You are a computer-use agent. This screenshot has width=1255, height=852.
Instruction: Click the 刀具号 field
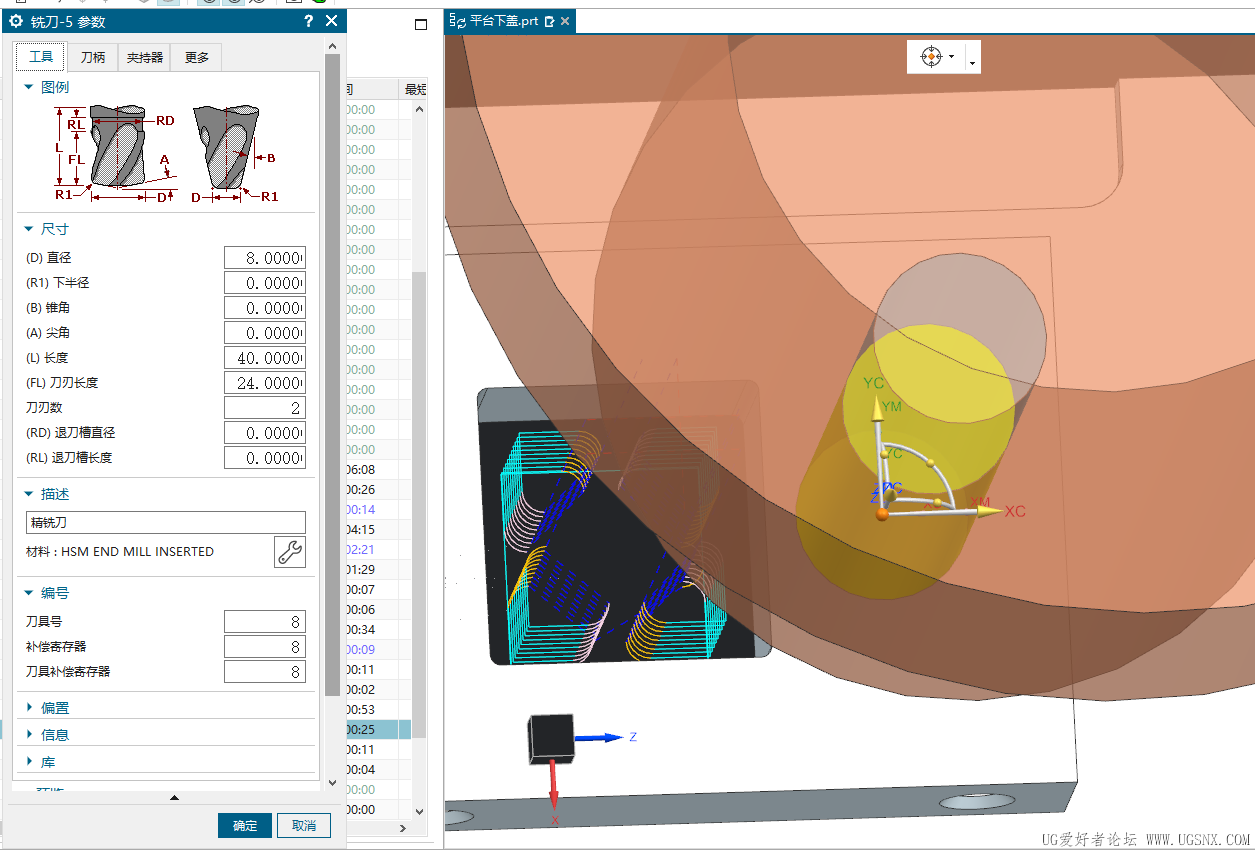click(x=265, y=622)
